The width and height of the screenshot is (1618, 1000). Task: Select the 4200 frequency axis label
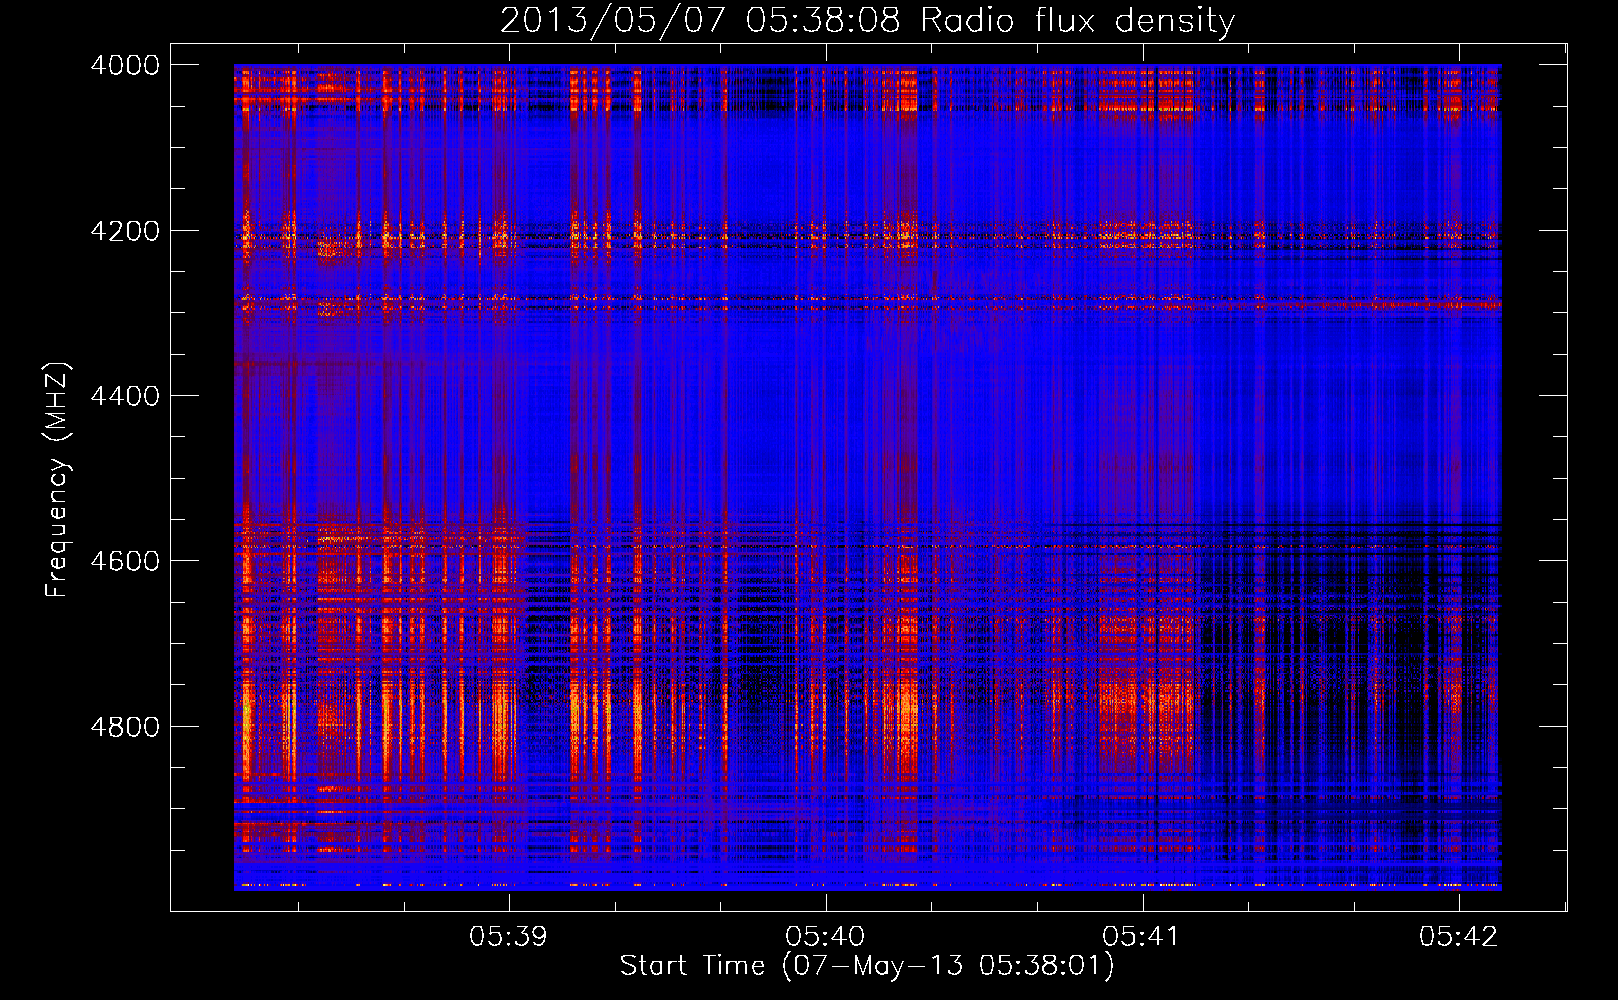coord(125,231)
